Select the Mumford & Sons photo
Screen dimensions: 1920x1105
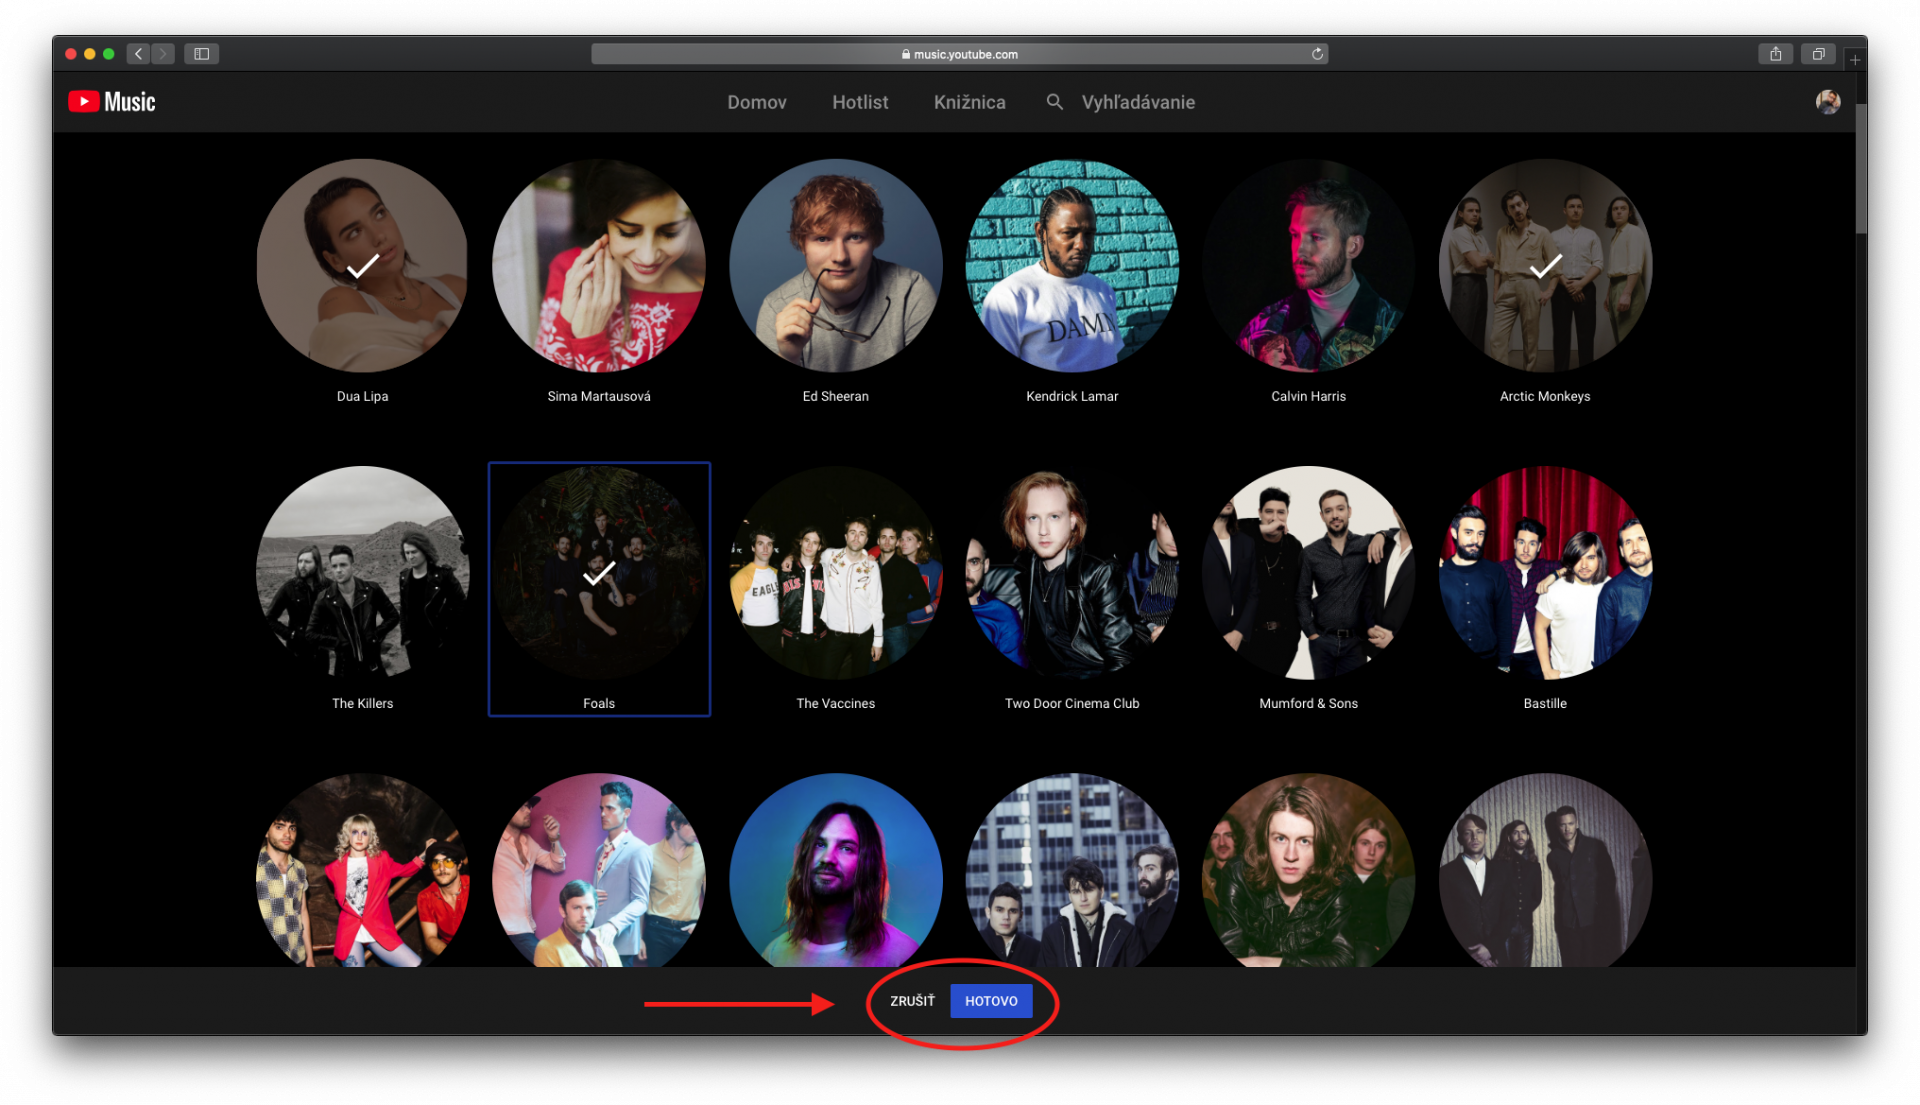[x=1309, y=573]
